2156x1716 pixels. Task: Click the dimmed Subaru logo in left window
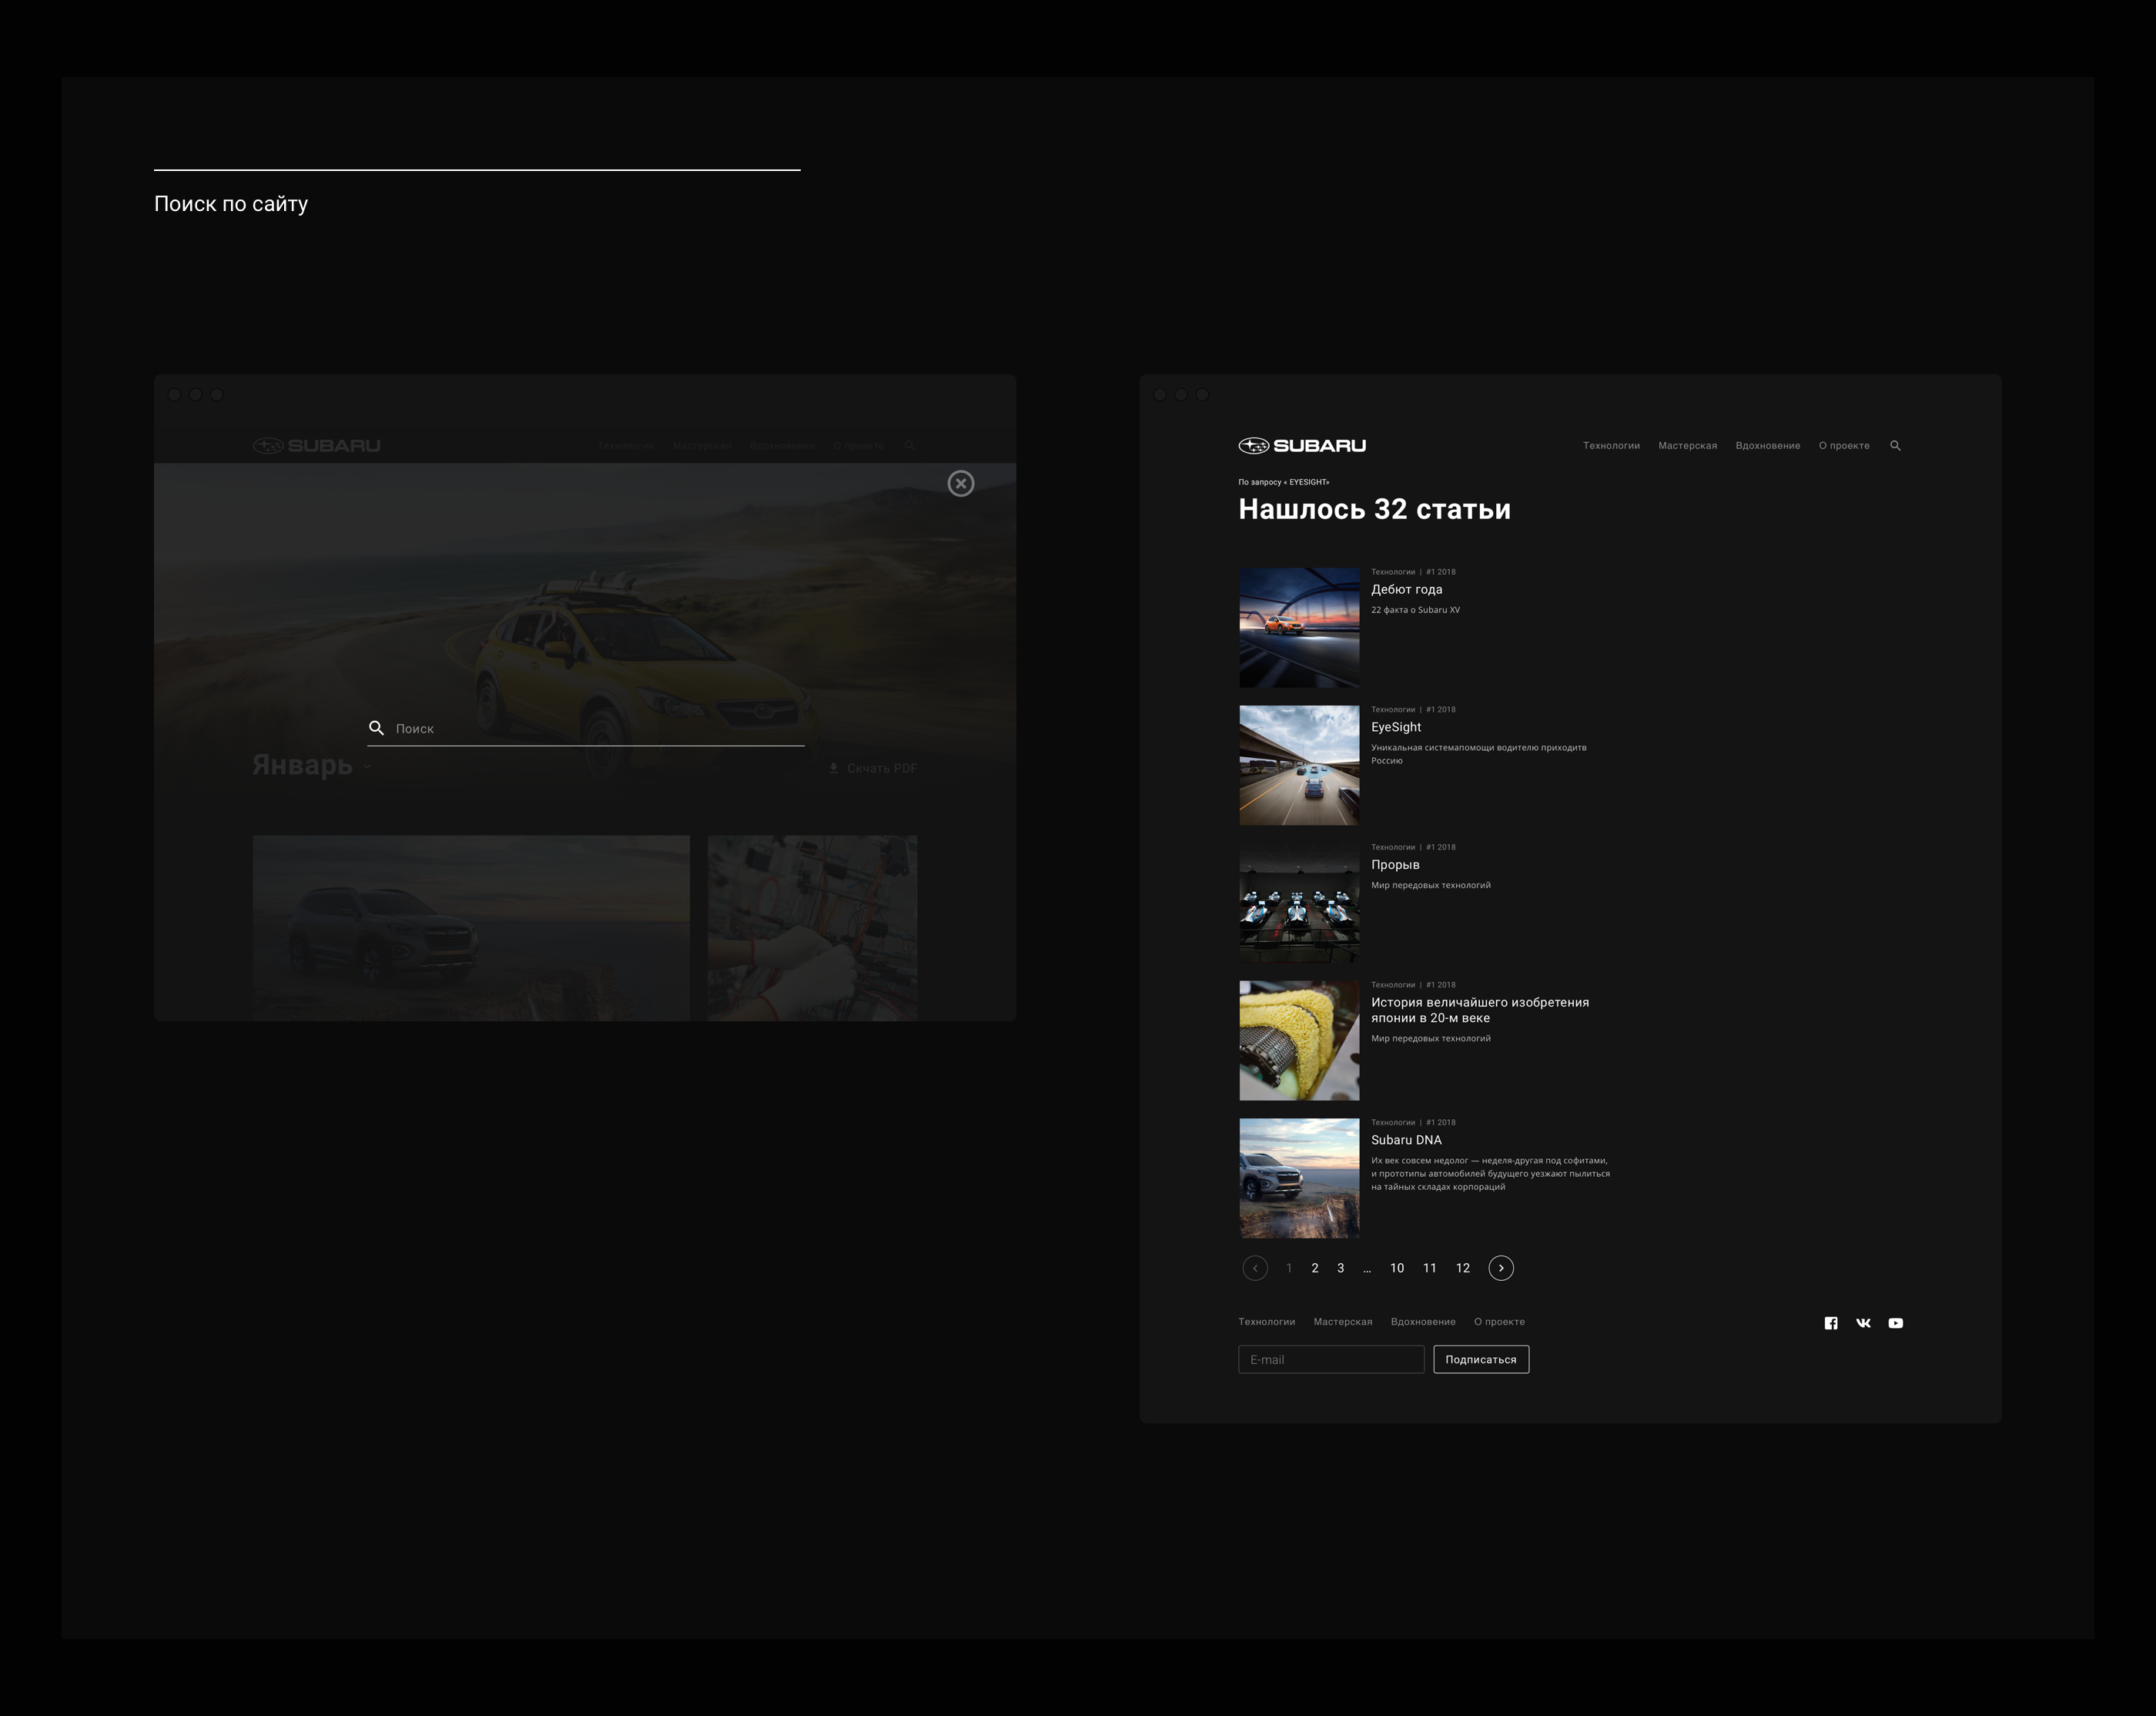pyautogui.click(x=316, y=446)
